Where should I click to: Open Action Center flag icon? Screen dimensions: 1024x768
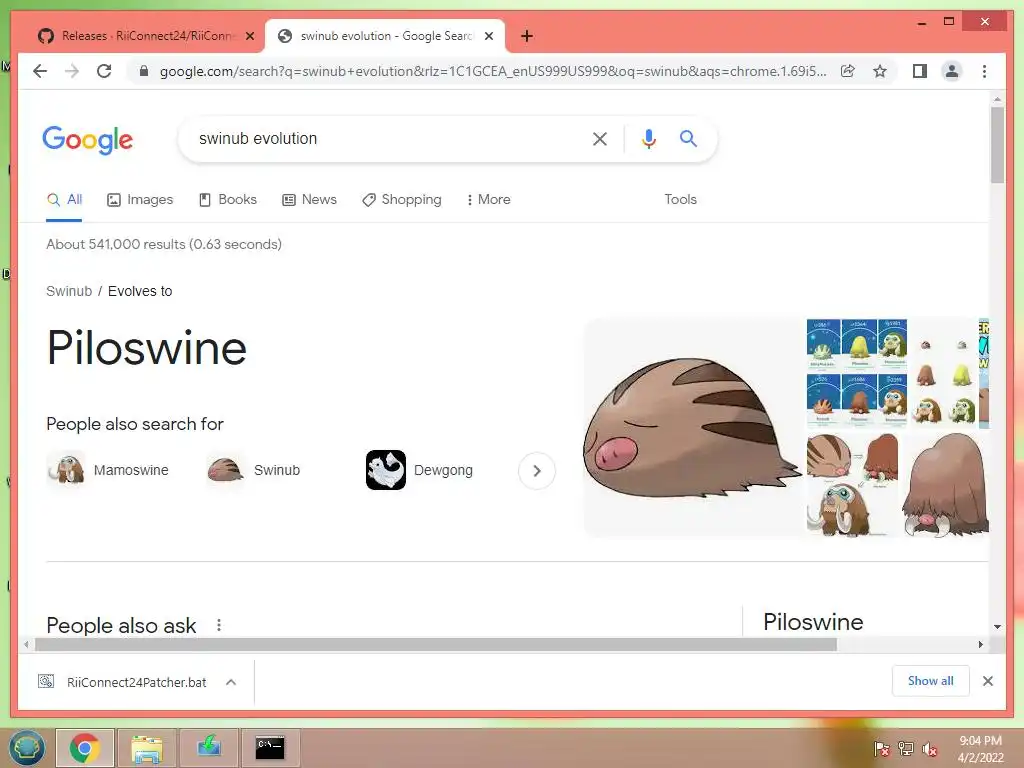coord(881,749)
